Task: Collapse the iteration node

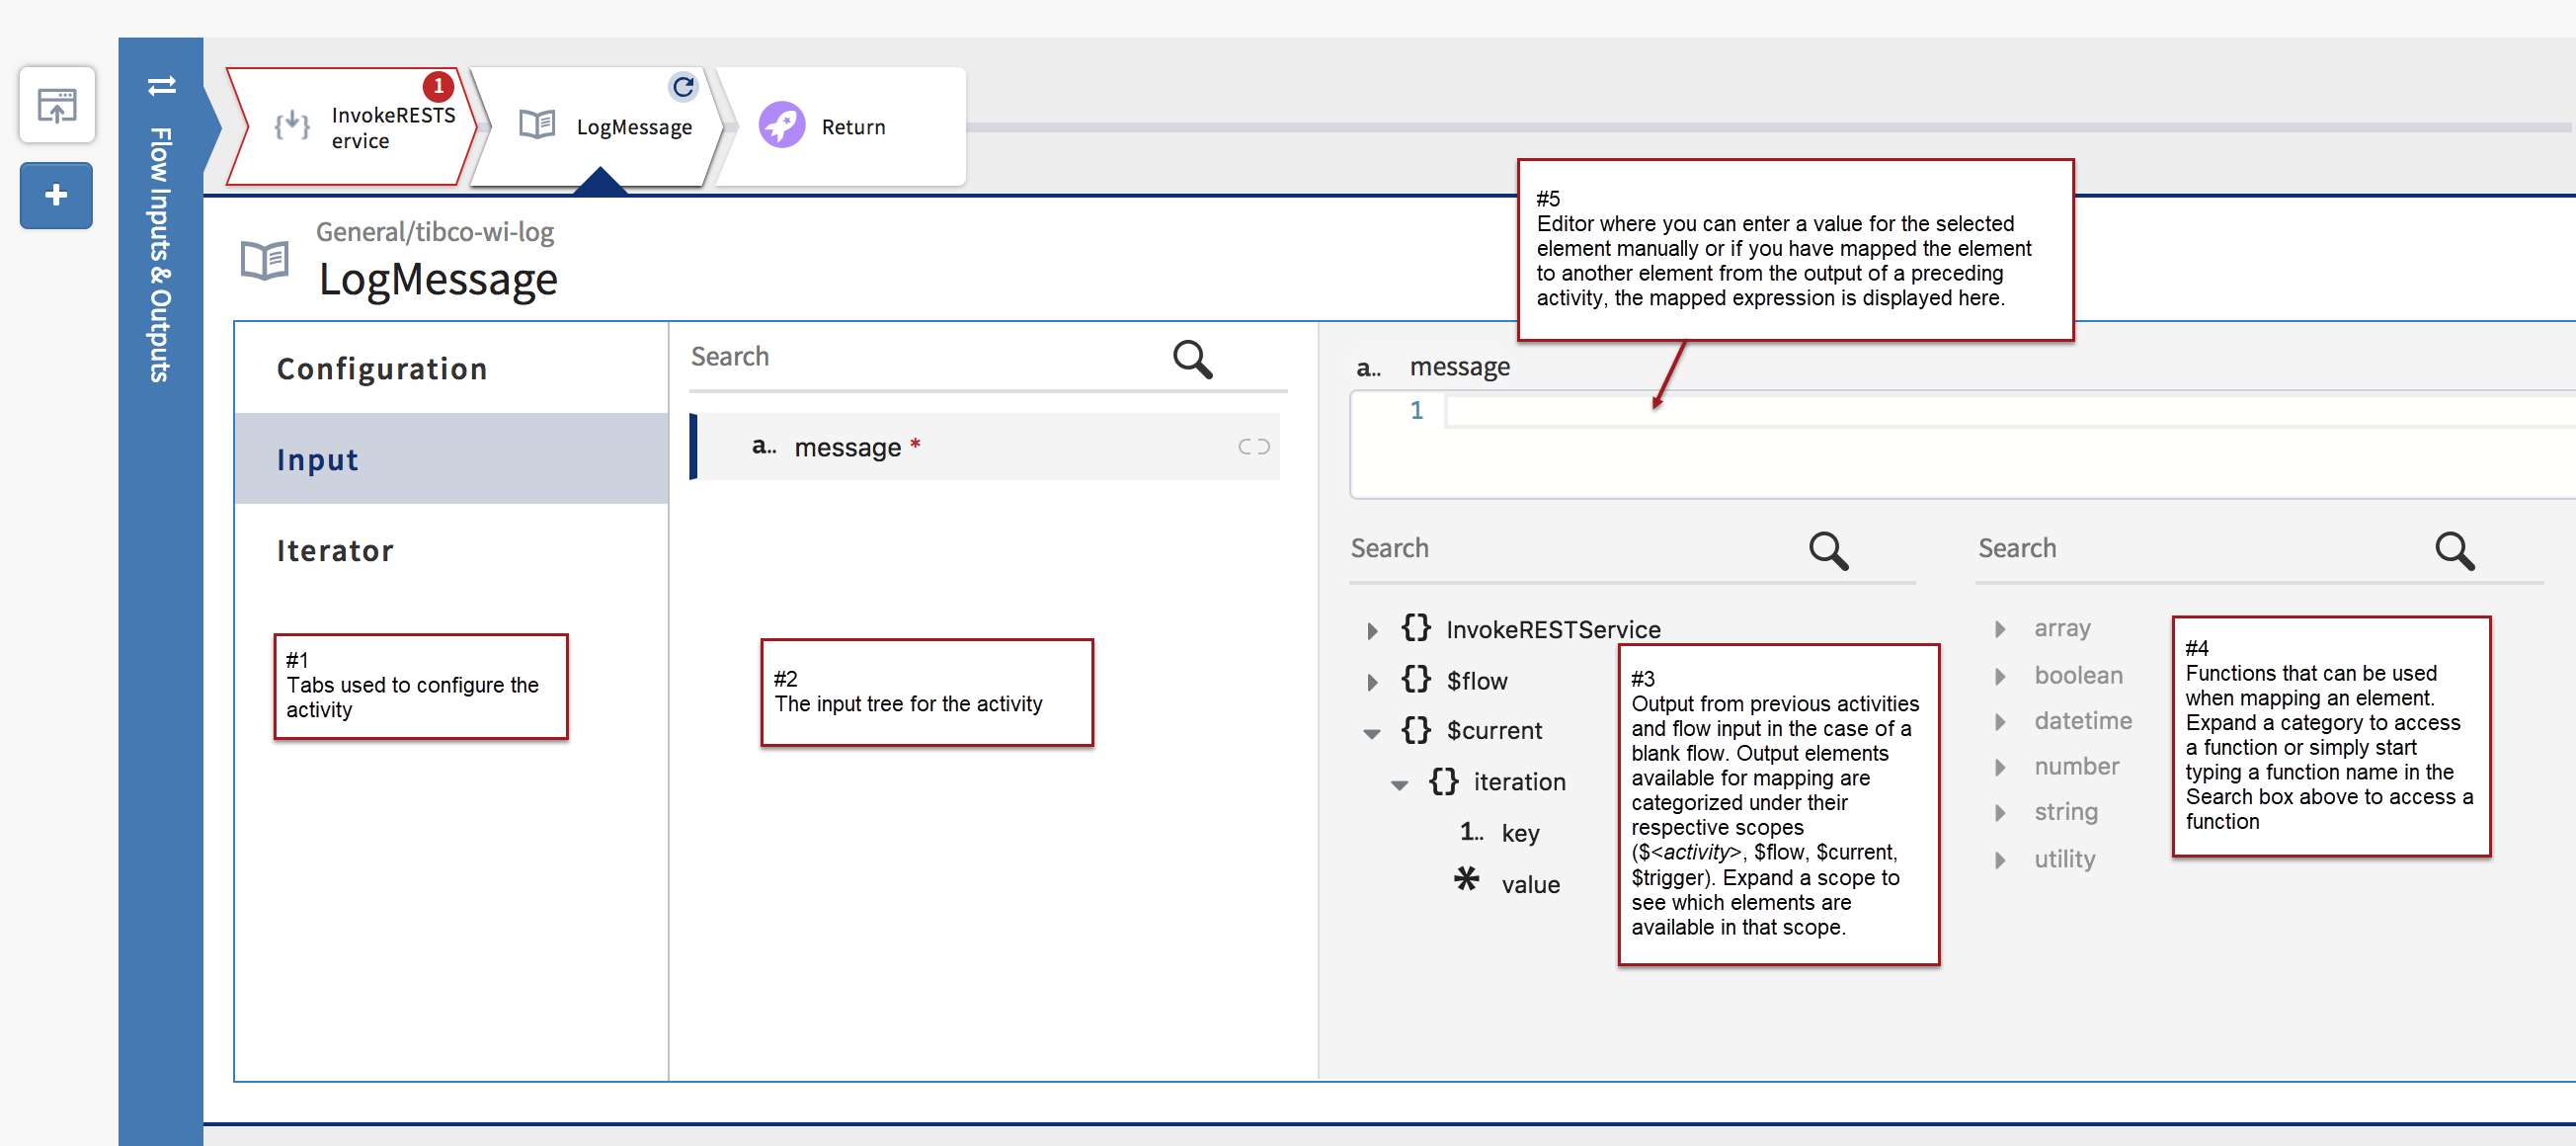Action: pyautogui.click(x=1399, y=785)
